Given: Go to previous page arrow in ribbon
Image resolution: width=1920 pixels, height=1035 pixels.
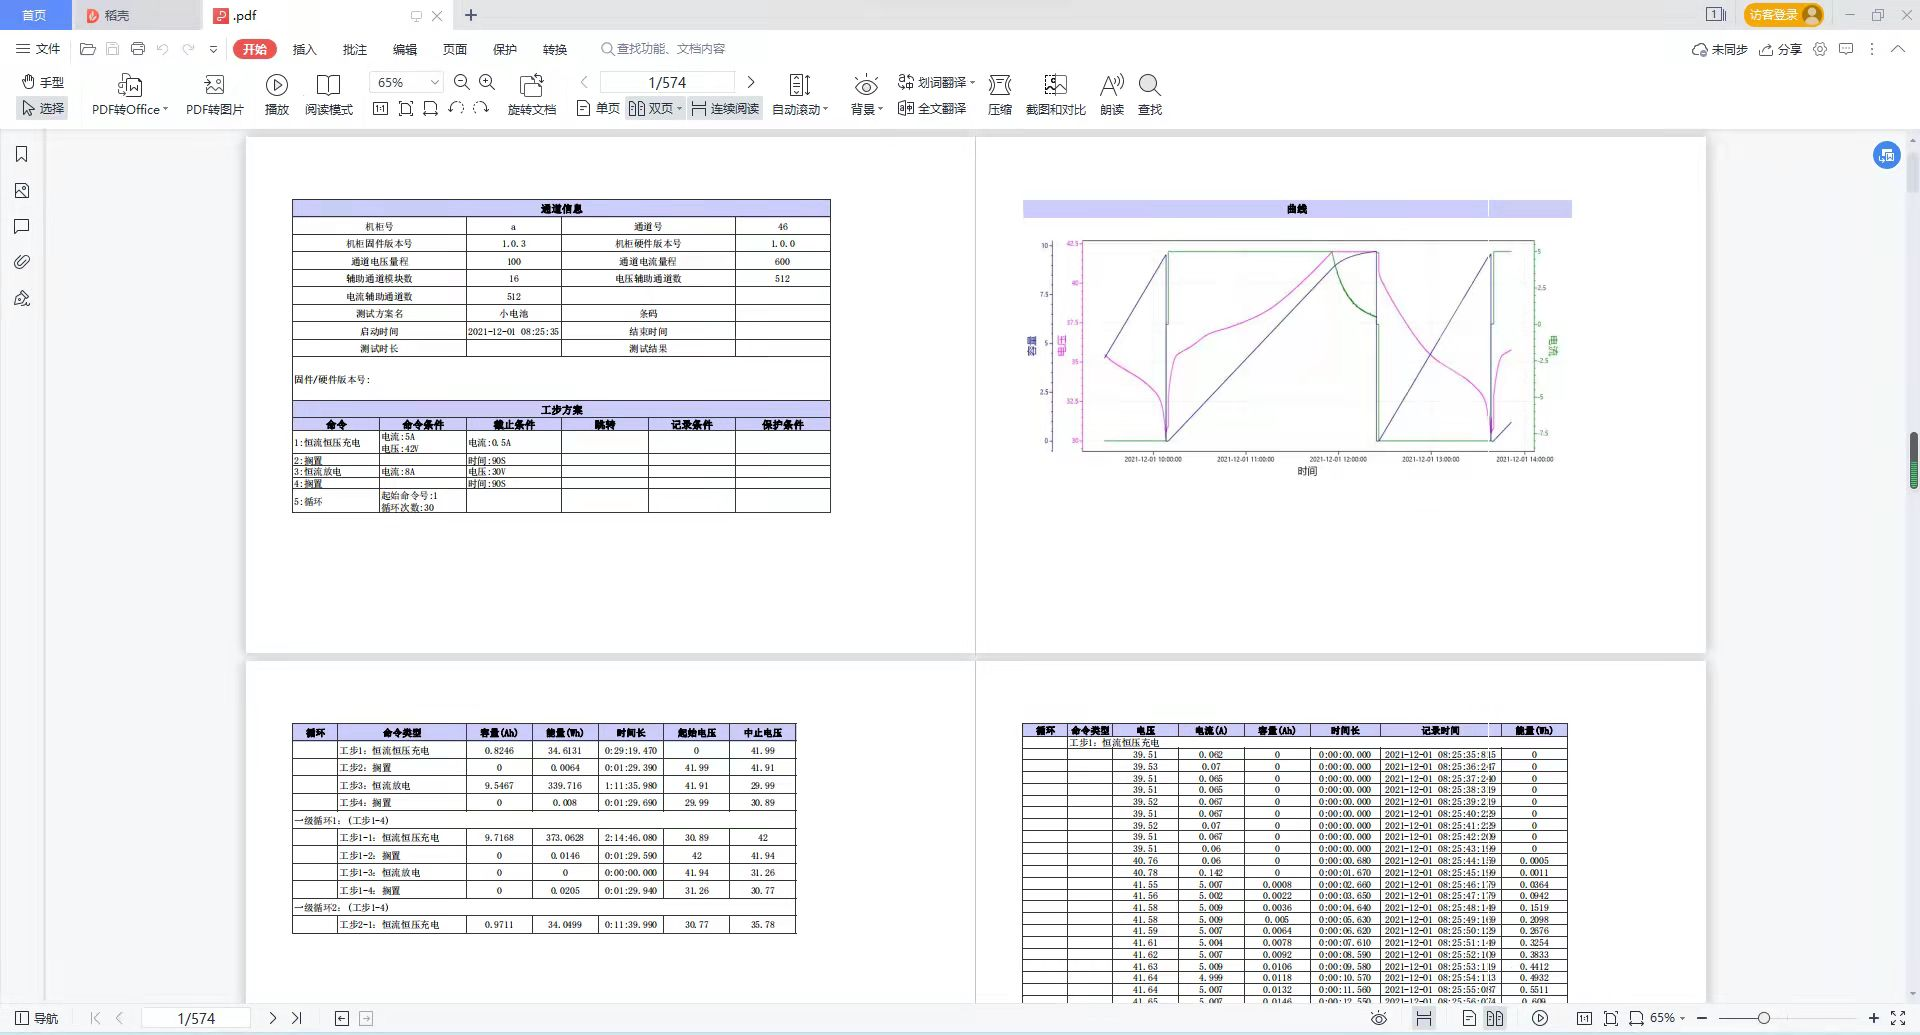Looking at the screenshot, I should [585, 82].
